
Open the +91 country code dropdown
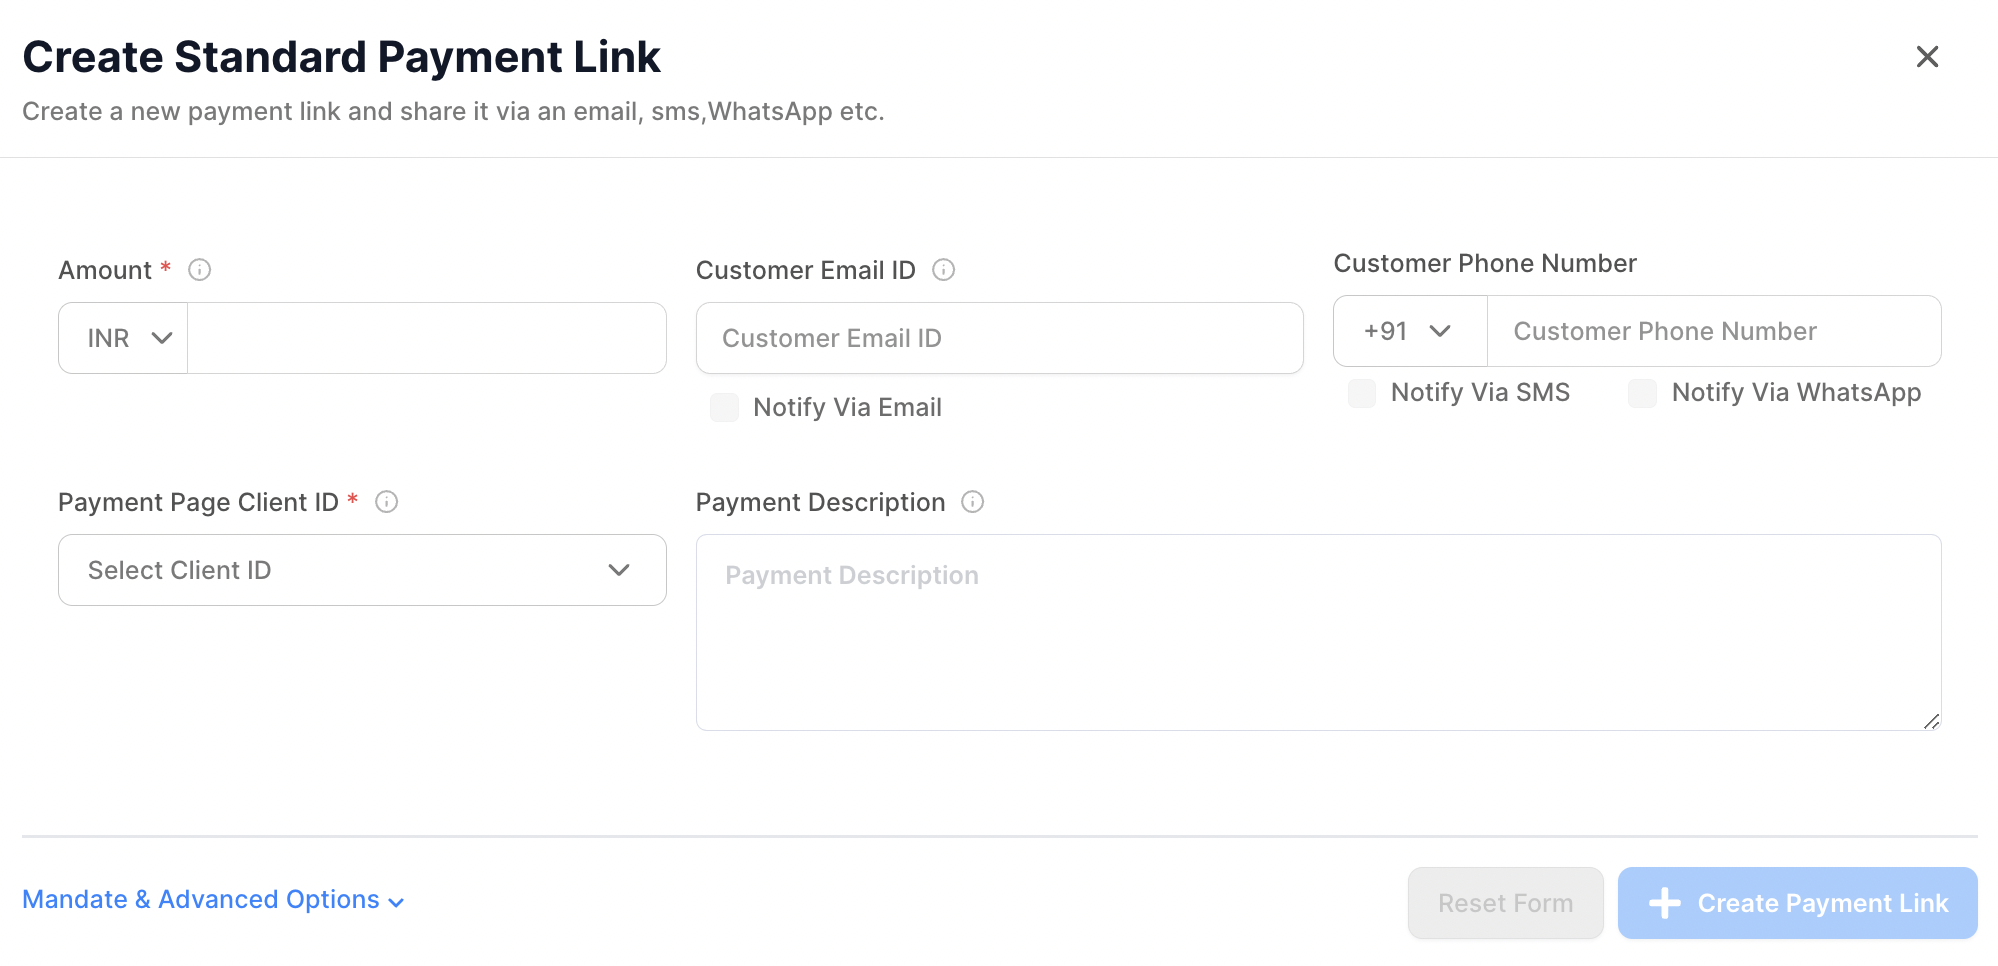click(1410, 331)
